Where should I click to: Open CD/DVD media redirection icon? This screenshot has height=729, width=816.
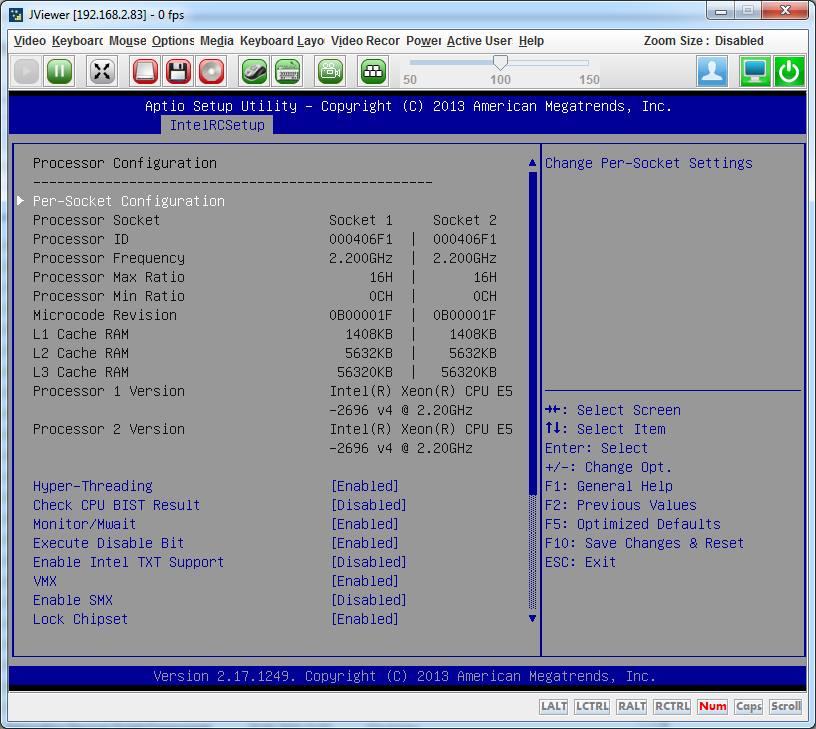(211, 71)
